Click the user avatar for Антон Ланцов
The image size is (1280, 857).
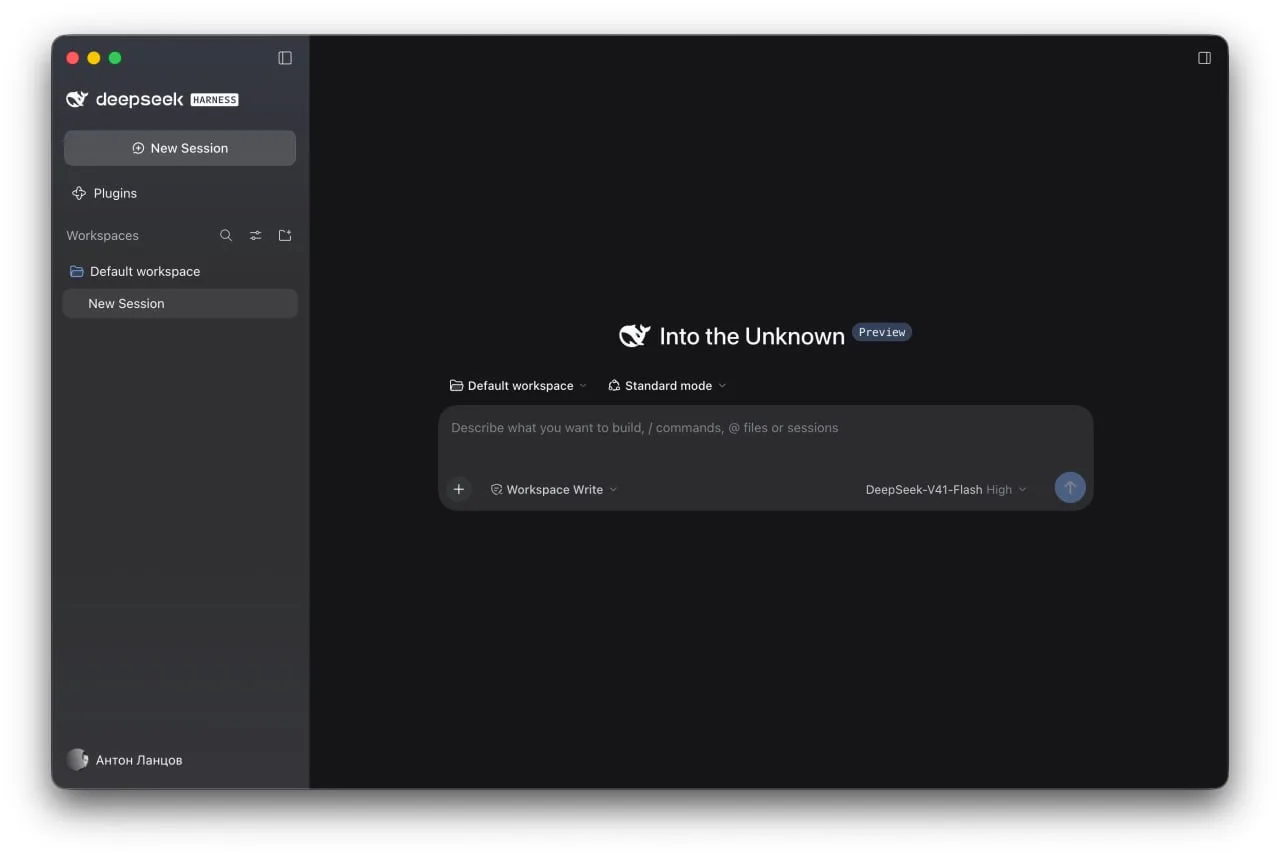coord(77,760)
